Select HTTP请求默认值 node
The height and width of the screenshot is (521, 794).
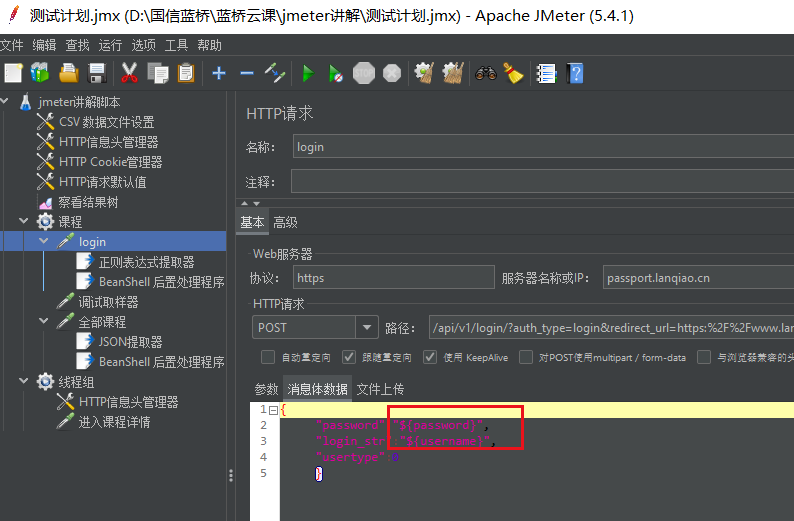coord(102,182)
